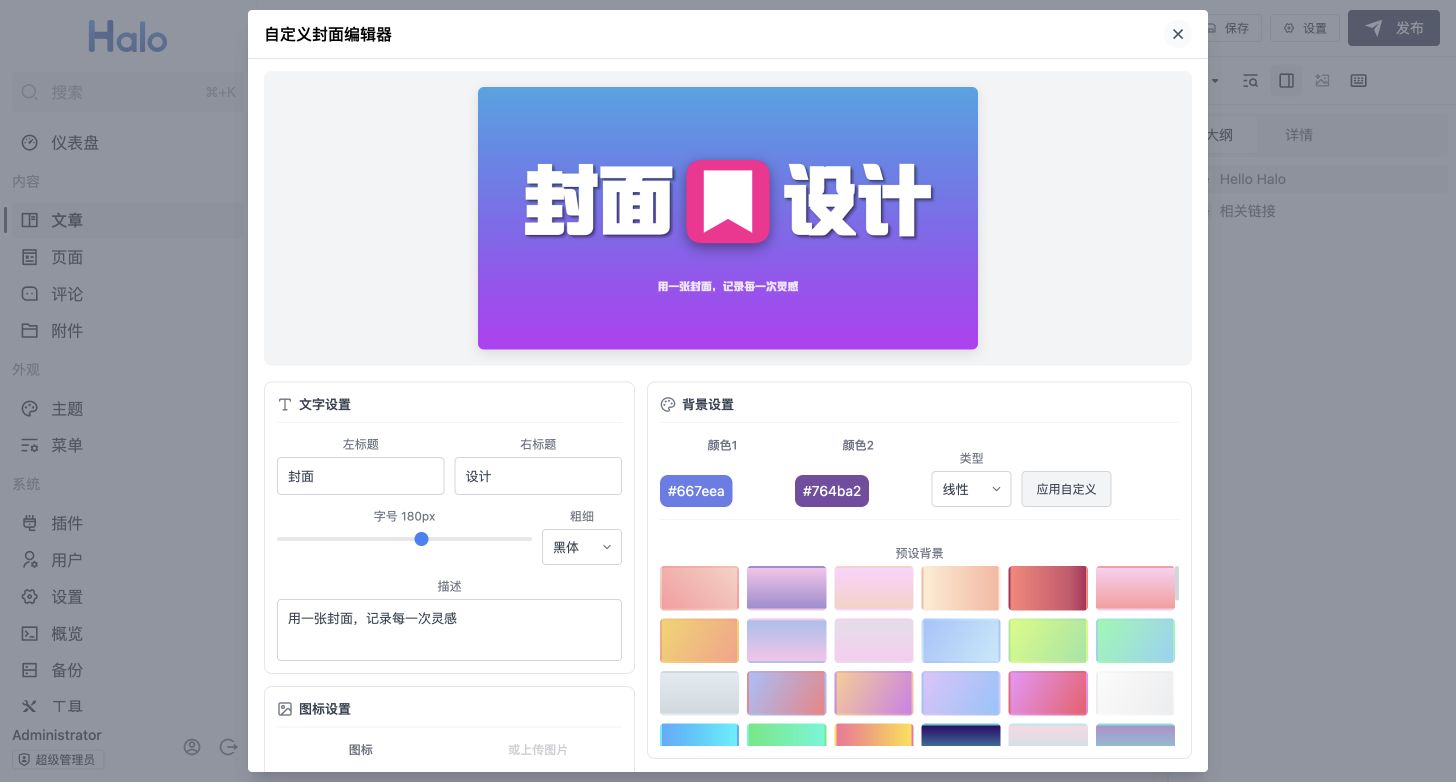Click the 保存 save button
This screenshot has width=1456, height=782.
pos(1235,28)
